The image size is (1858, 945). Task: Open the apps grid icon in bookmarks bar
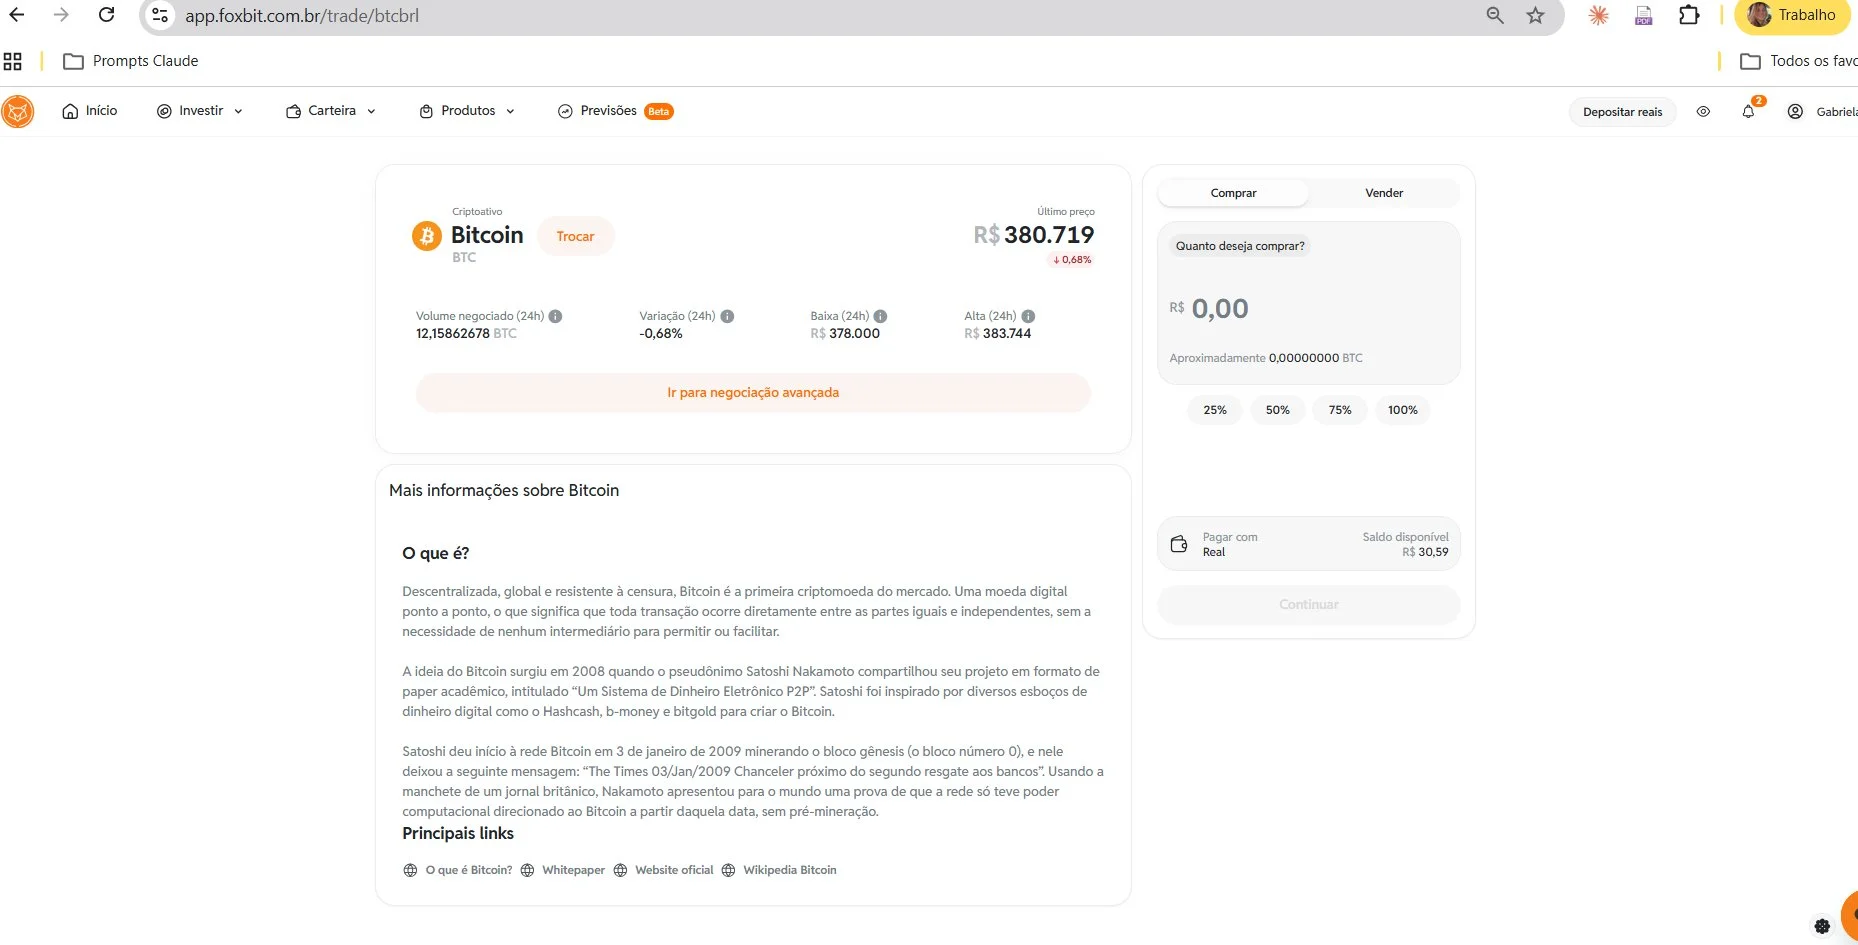[13, 61]
